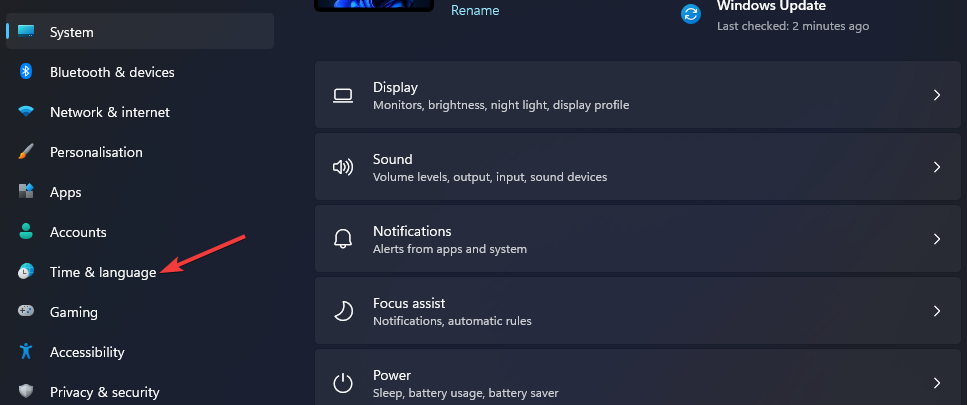
Task: Click the Rename link
Action: [x=475, y=10]
